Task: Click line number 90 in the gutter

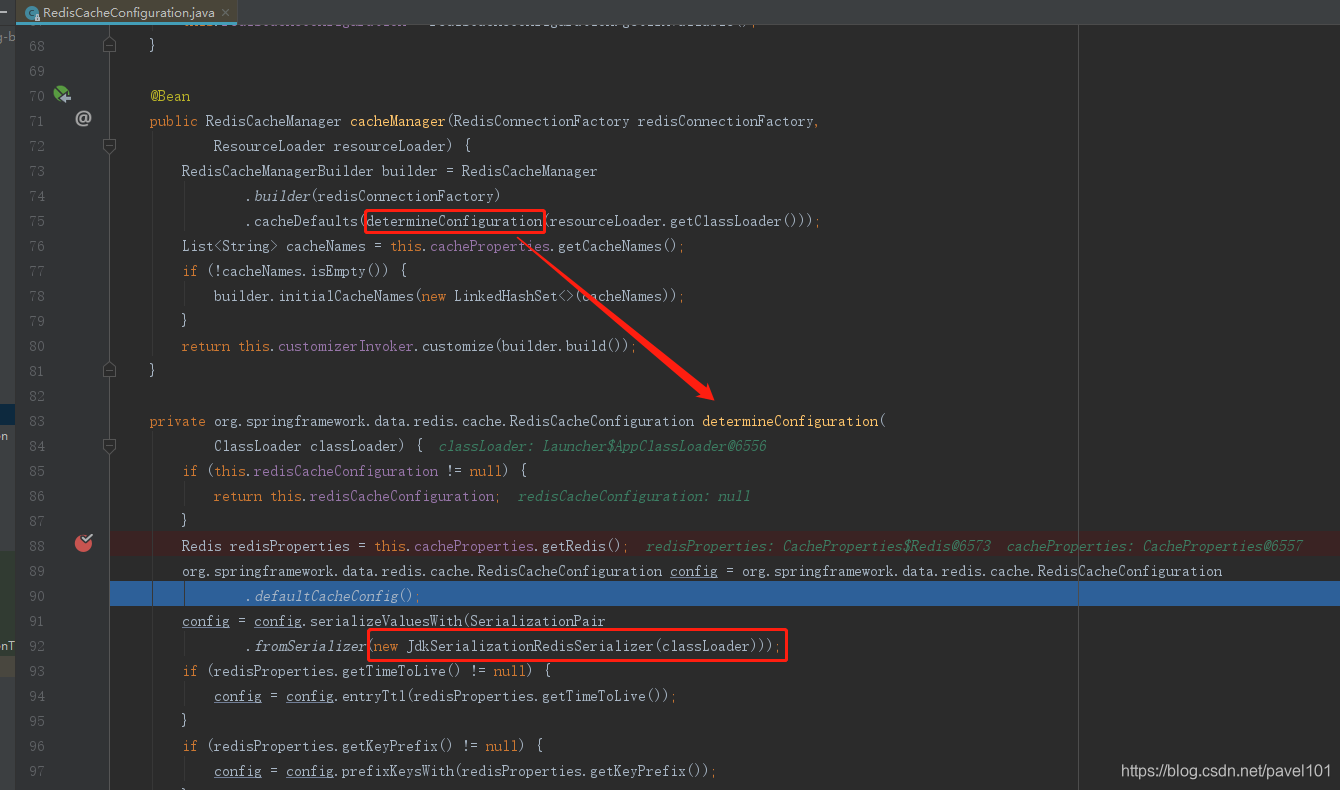Action: [x=37, y=596]
